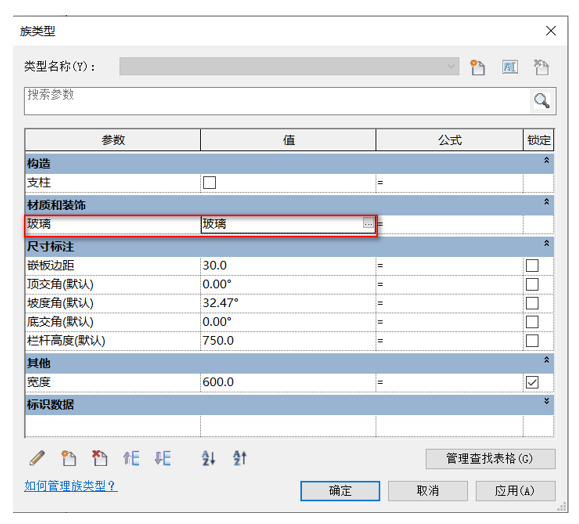Click the Move Parameter Up icon
This screenshot has height=524, width=579.
coord(131,458)
